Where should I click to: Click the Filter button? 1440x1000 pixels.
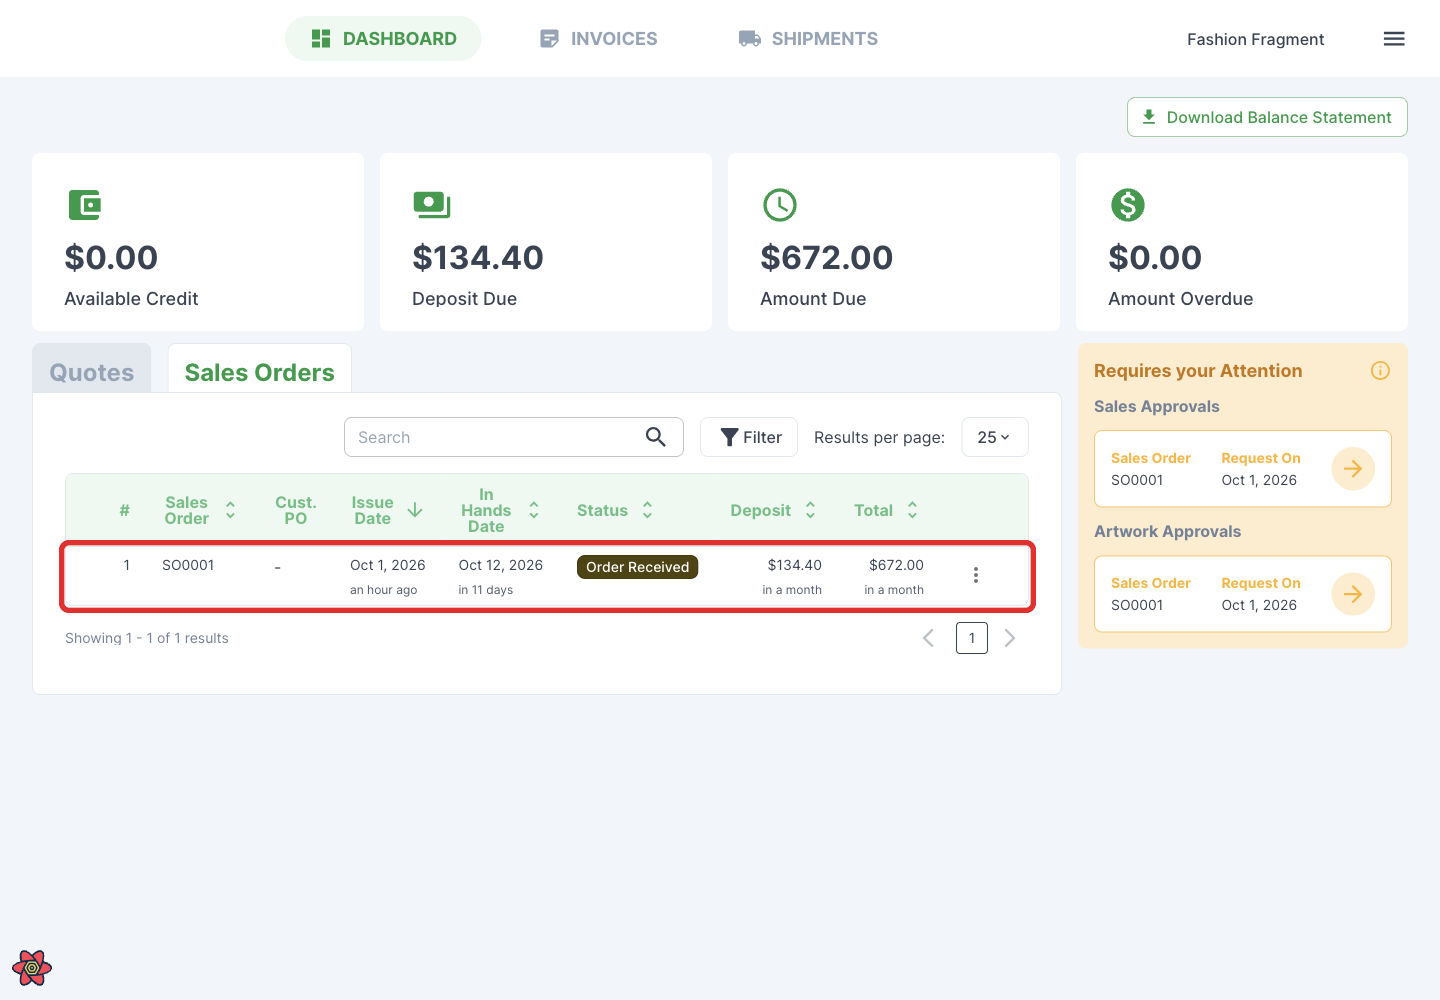(x=749, y=437)
